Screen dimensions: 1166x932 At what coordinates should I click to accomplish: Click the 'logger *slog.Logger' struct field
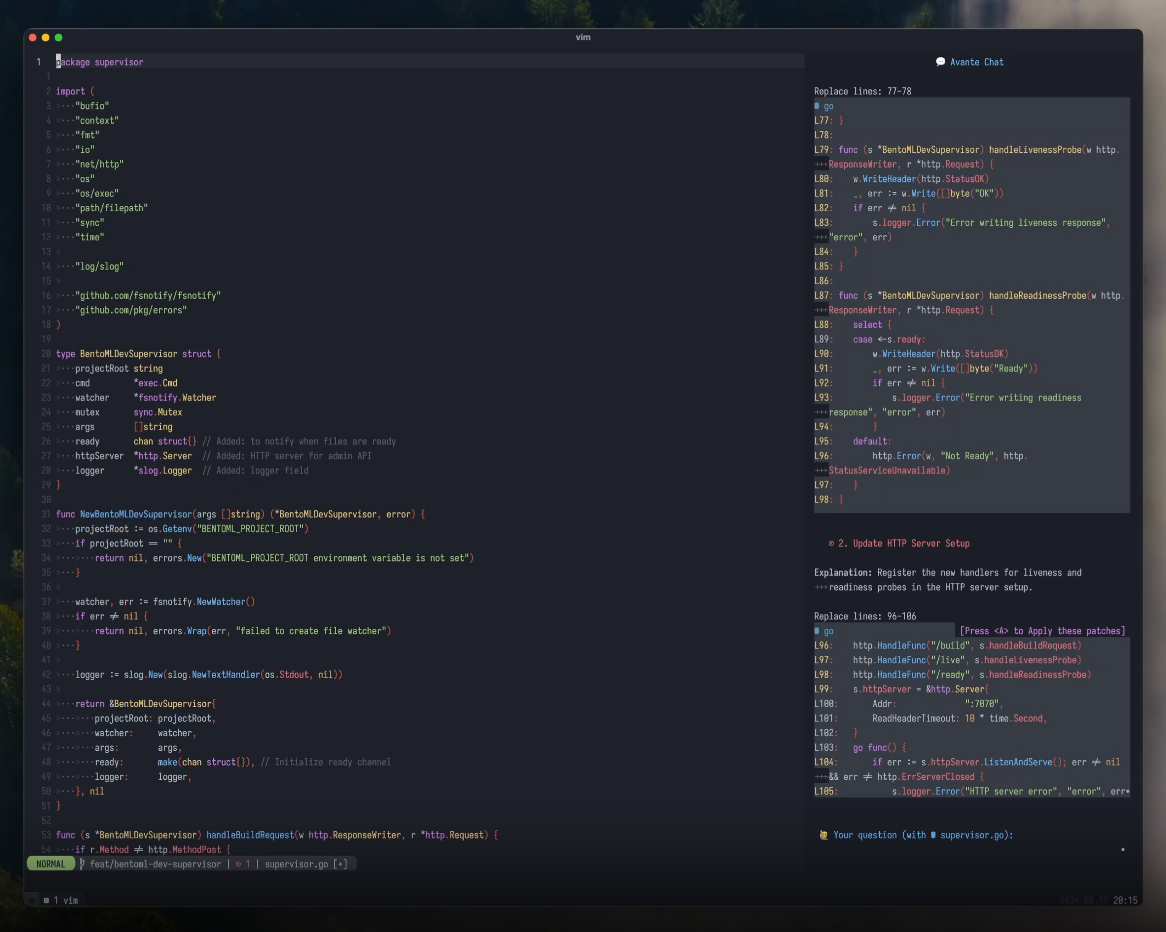coord(133,470)
